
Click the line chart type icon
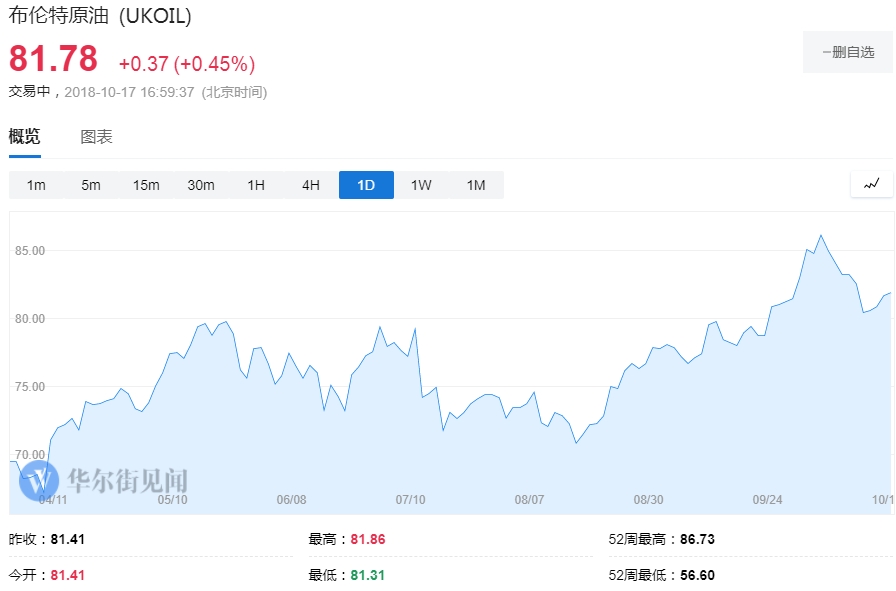871,184
